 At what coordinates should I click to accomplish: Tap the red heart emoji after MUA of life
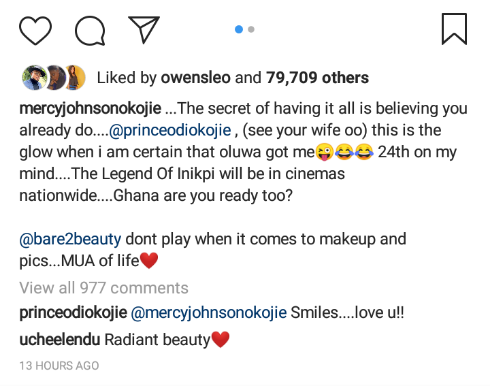[x=149, y=260]
